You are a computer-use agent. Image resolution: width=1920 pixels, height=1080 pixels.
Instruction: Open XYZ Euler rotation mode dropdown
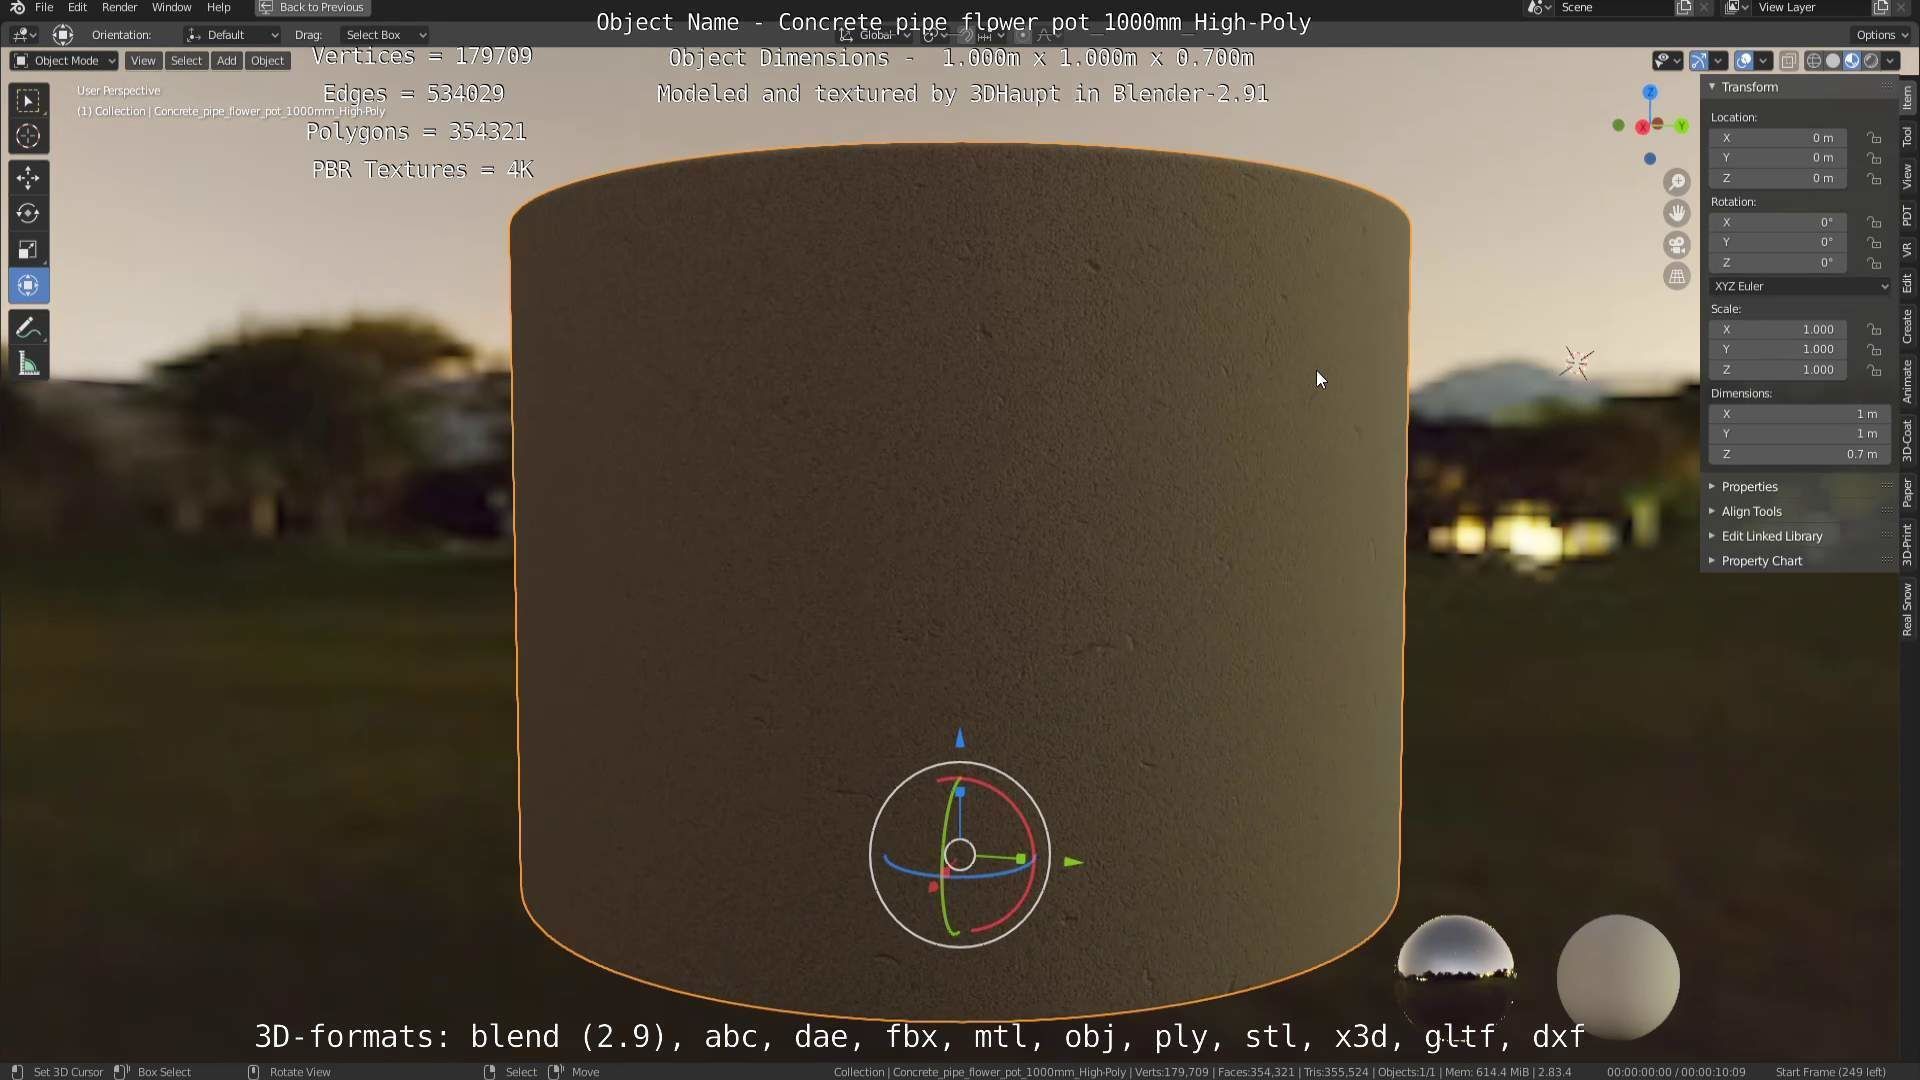[1799, 286]
